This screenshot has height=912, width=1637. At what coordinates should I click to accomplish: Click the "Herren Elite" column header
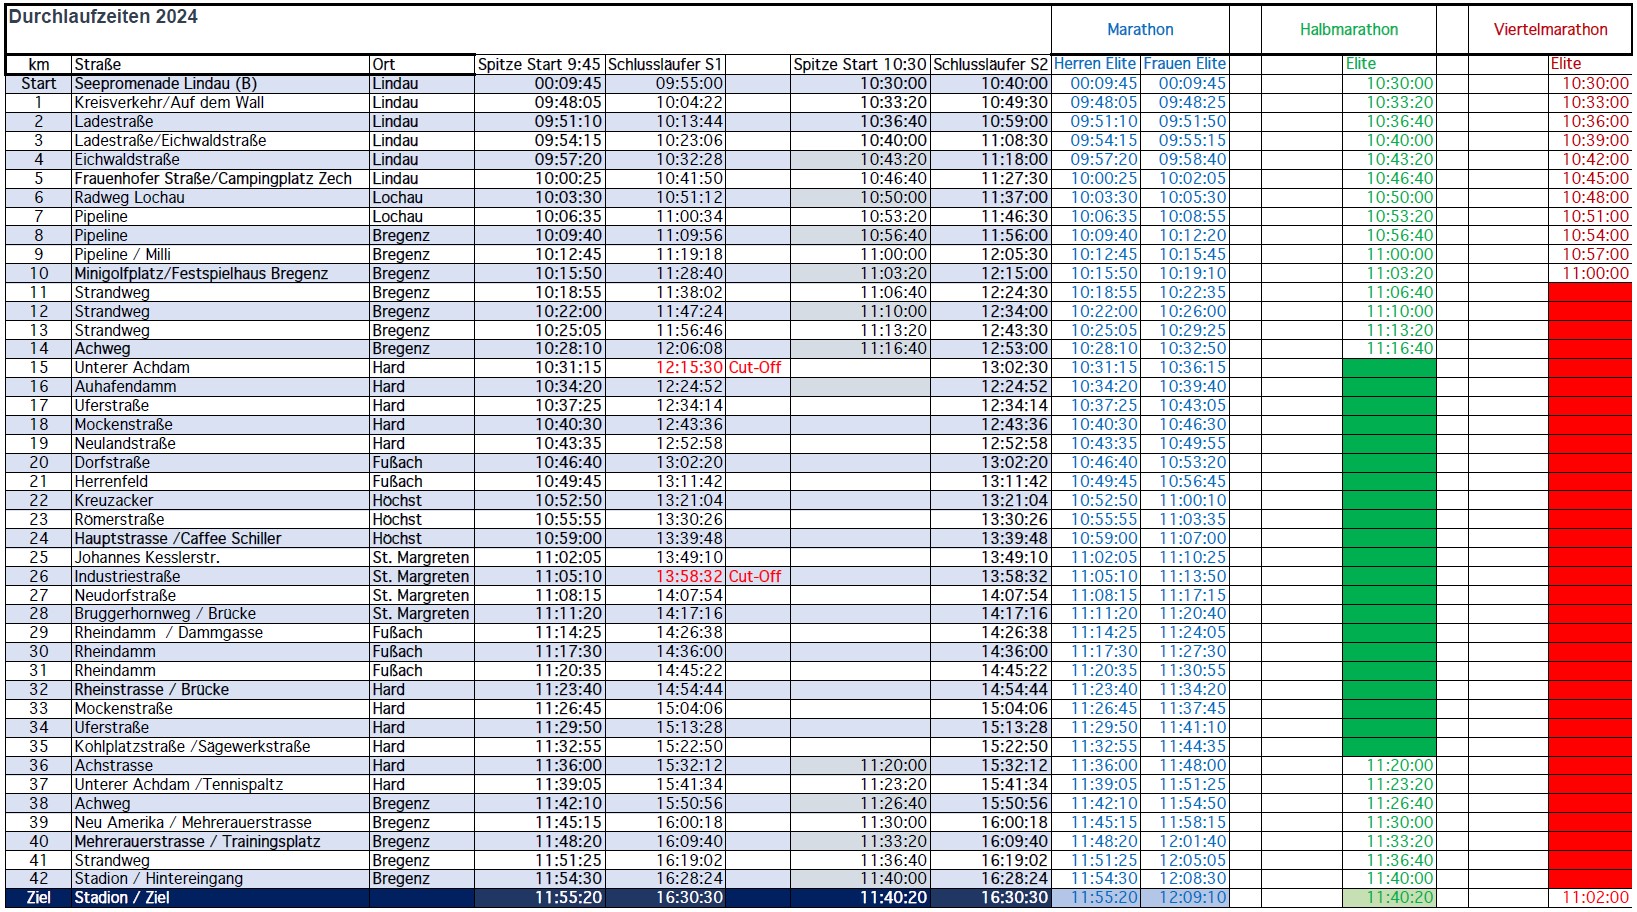[1096, 64]
